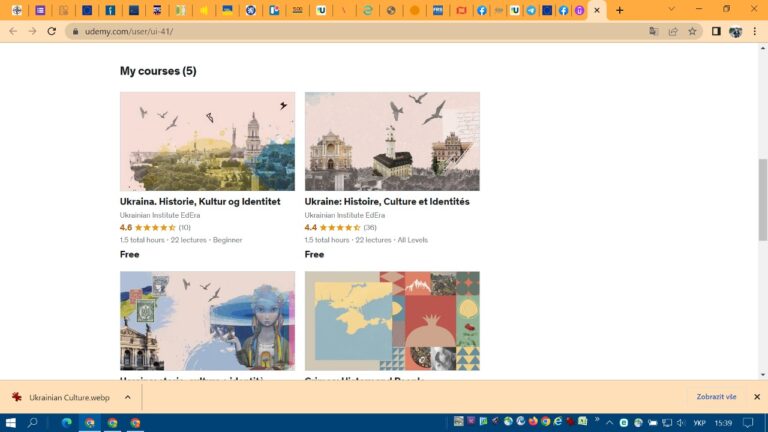Reload the Udemy page
The height and width of the screenshot is (432, 768).
(x=52, y=31)
